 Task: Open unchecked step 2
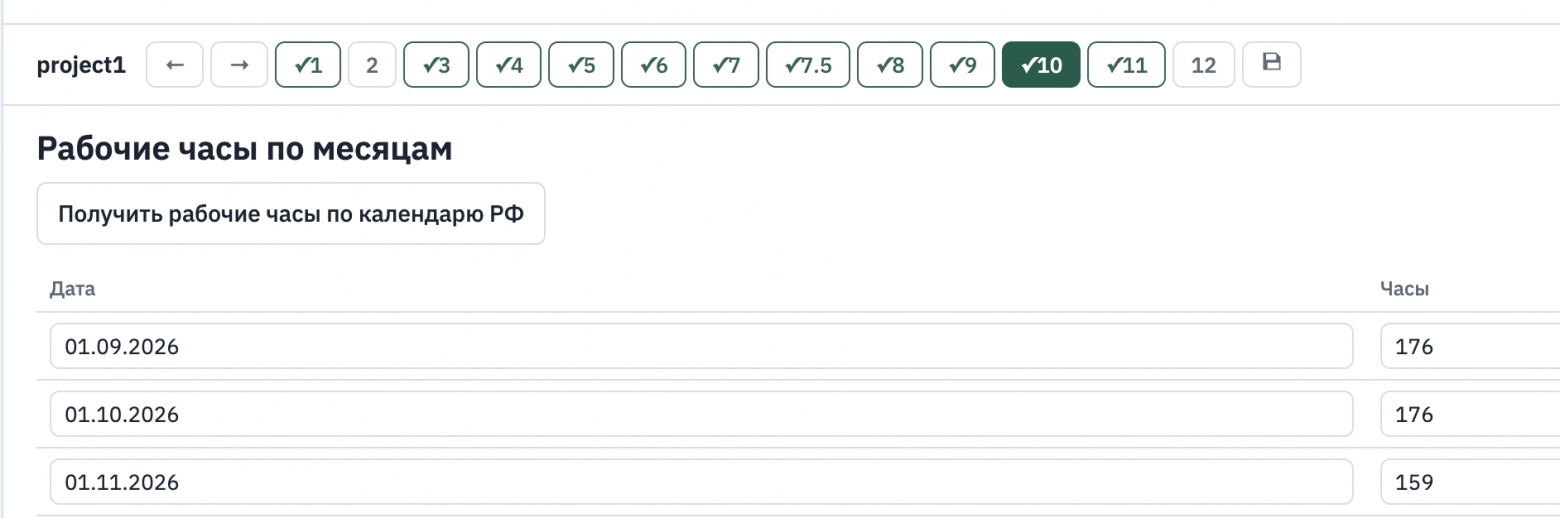[372, 65]
